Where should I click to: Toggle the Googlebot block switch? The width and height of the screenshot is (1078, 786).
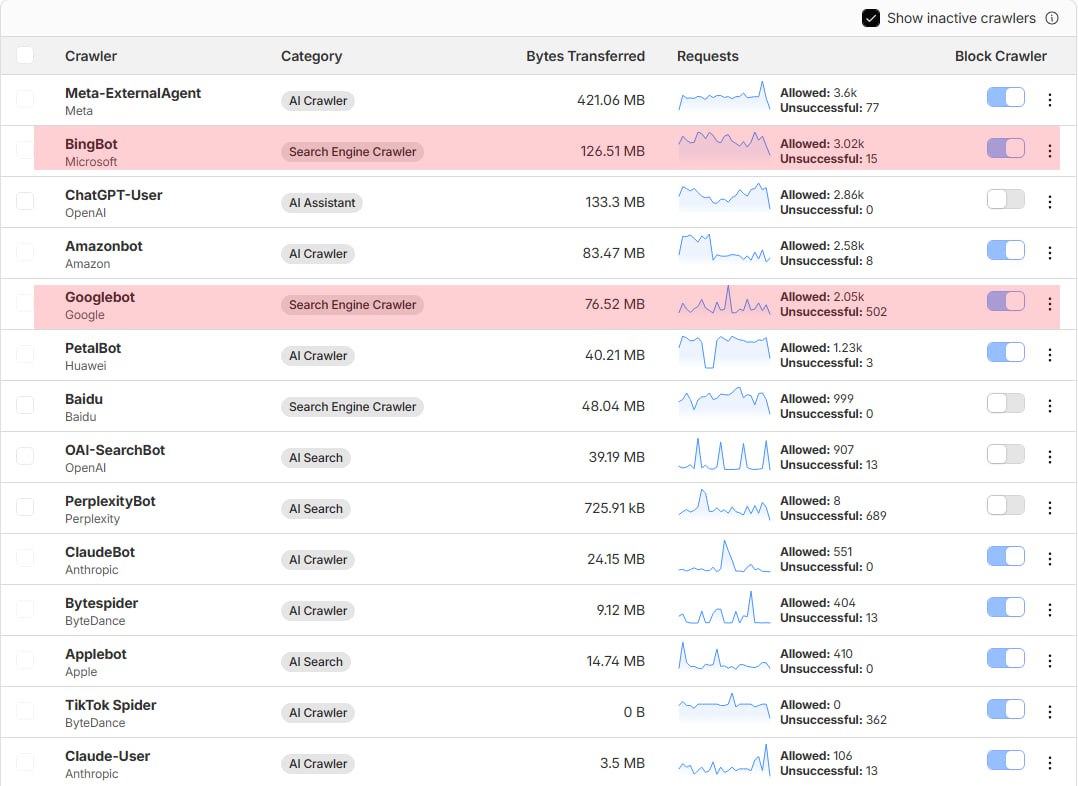1006,301
